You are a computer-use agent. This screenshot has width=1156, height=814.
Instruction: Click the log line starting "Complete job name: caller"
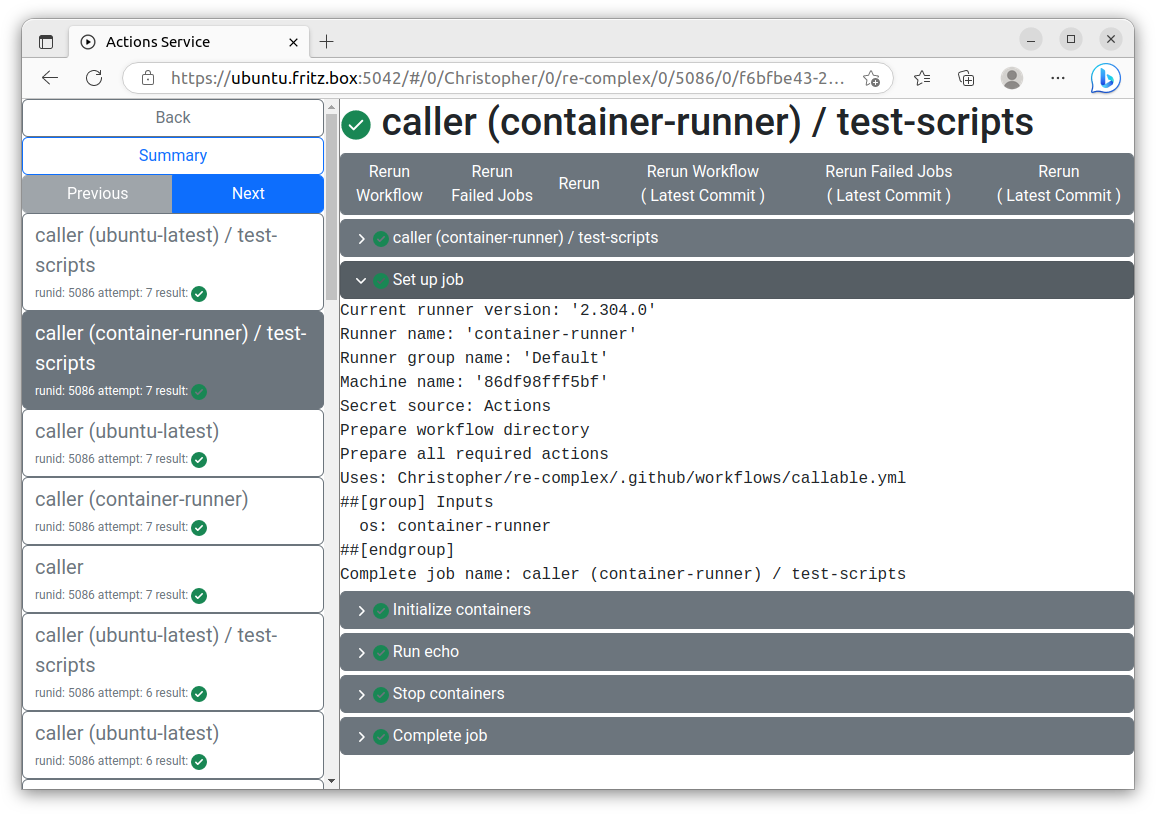[623, 574]
